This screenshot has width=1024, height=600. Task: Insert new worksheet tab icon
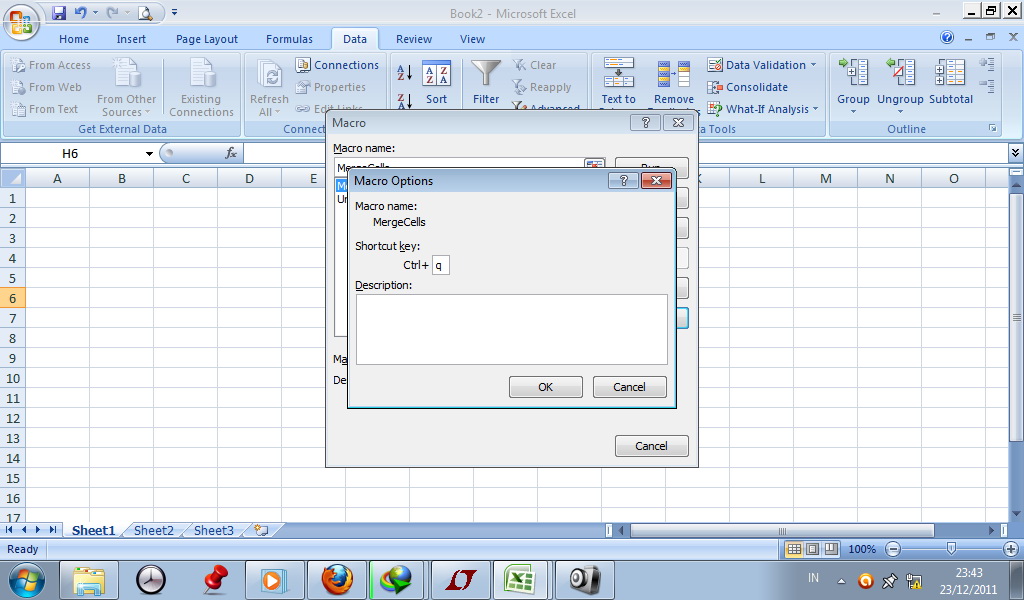point(261,530)
